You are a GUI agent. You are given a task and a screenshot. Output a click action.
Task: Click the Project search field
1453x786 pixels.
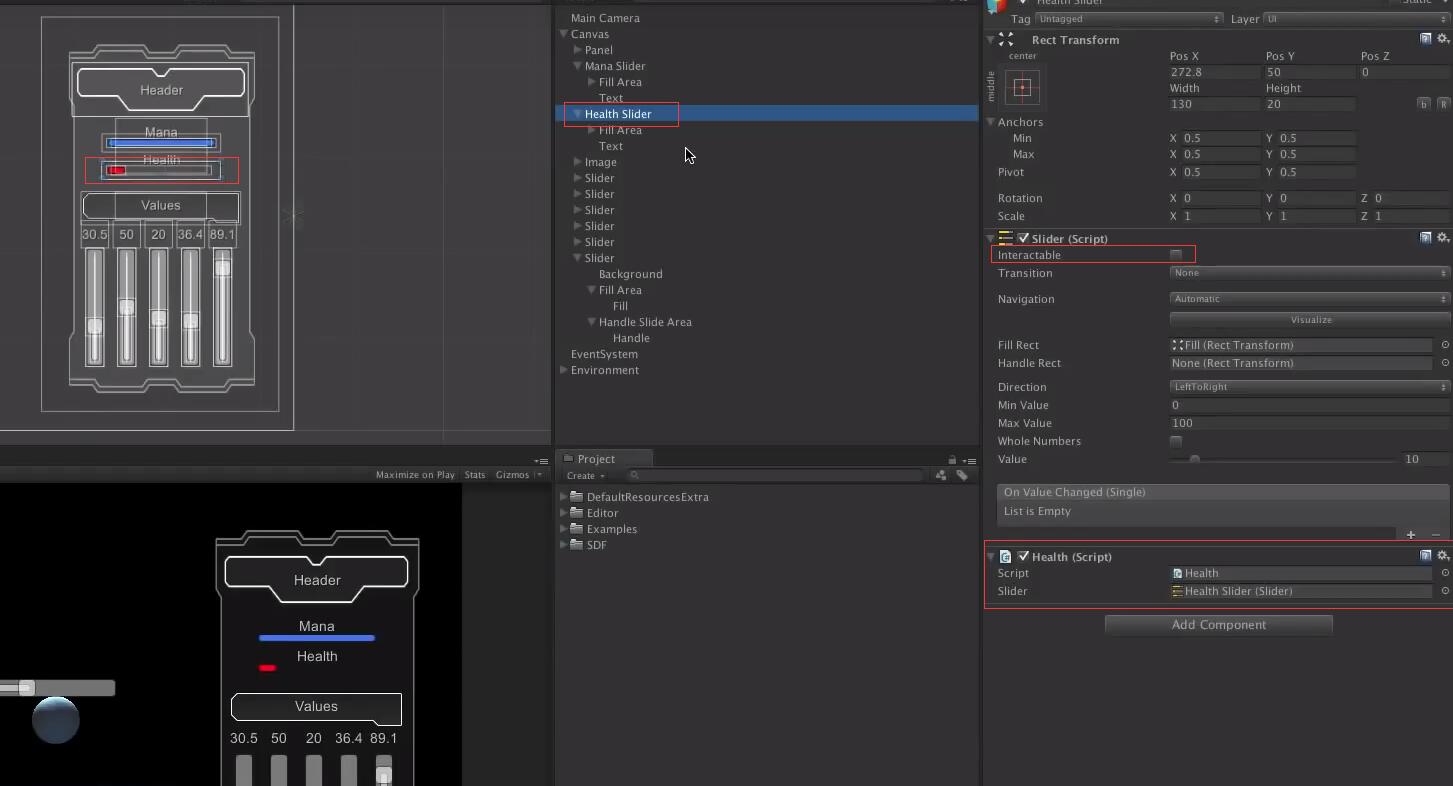click(x=775, y=476)
